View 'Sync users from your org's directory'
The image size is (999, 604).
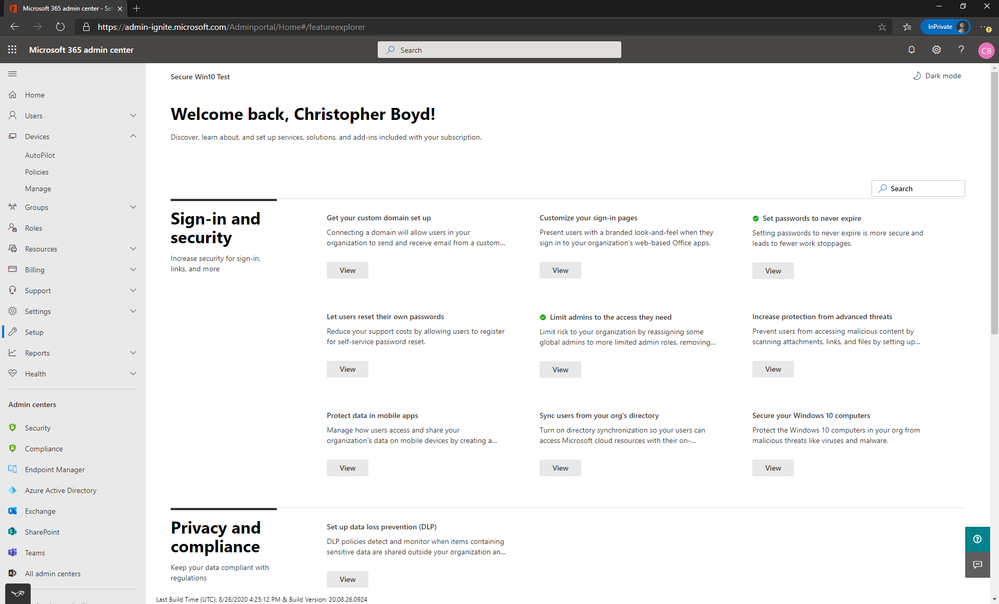[560, 468]
